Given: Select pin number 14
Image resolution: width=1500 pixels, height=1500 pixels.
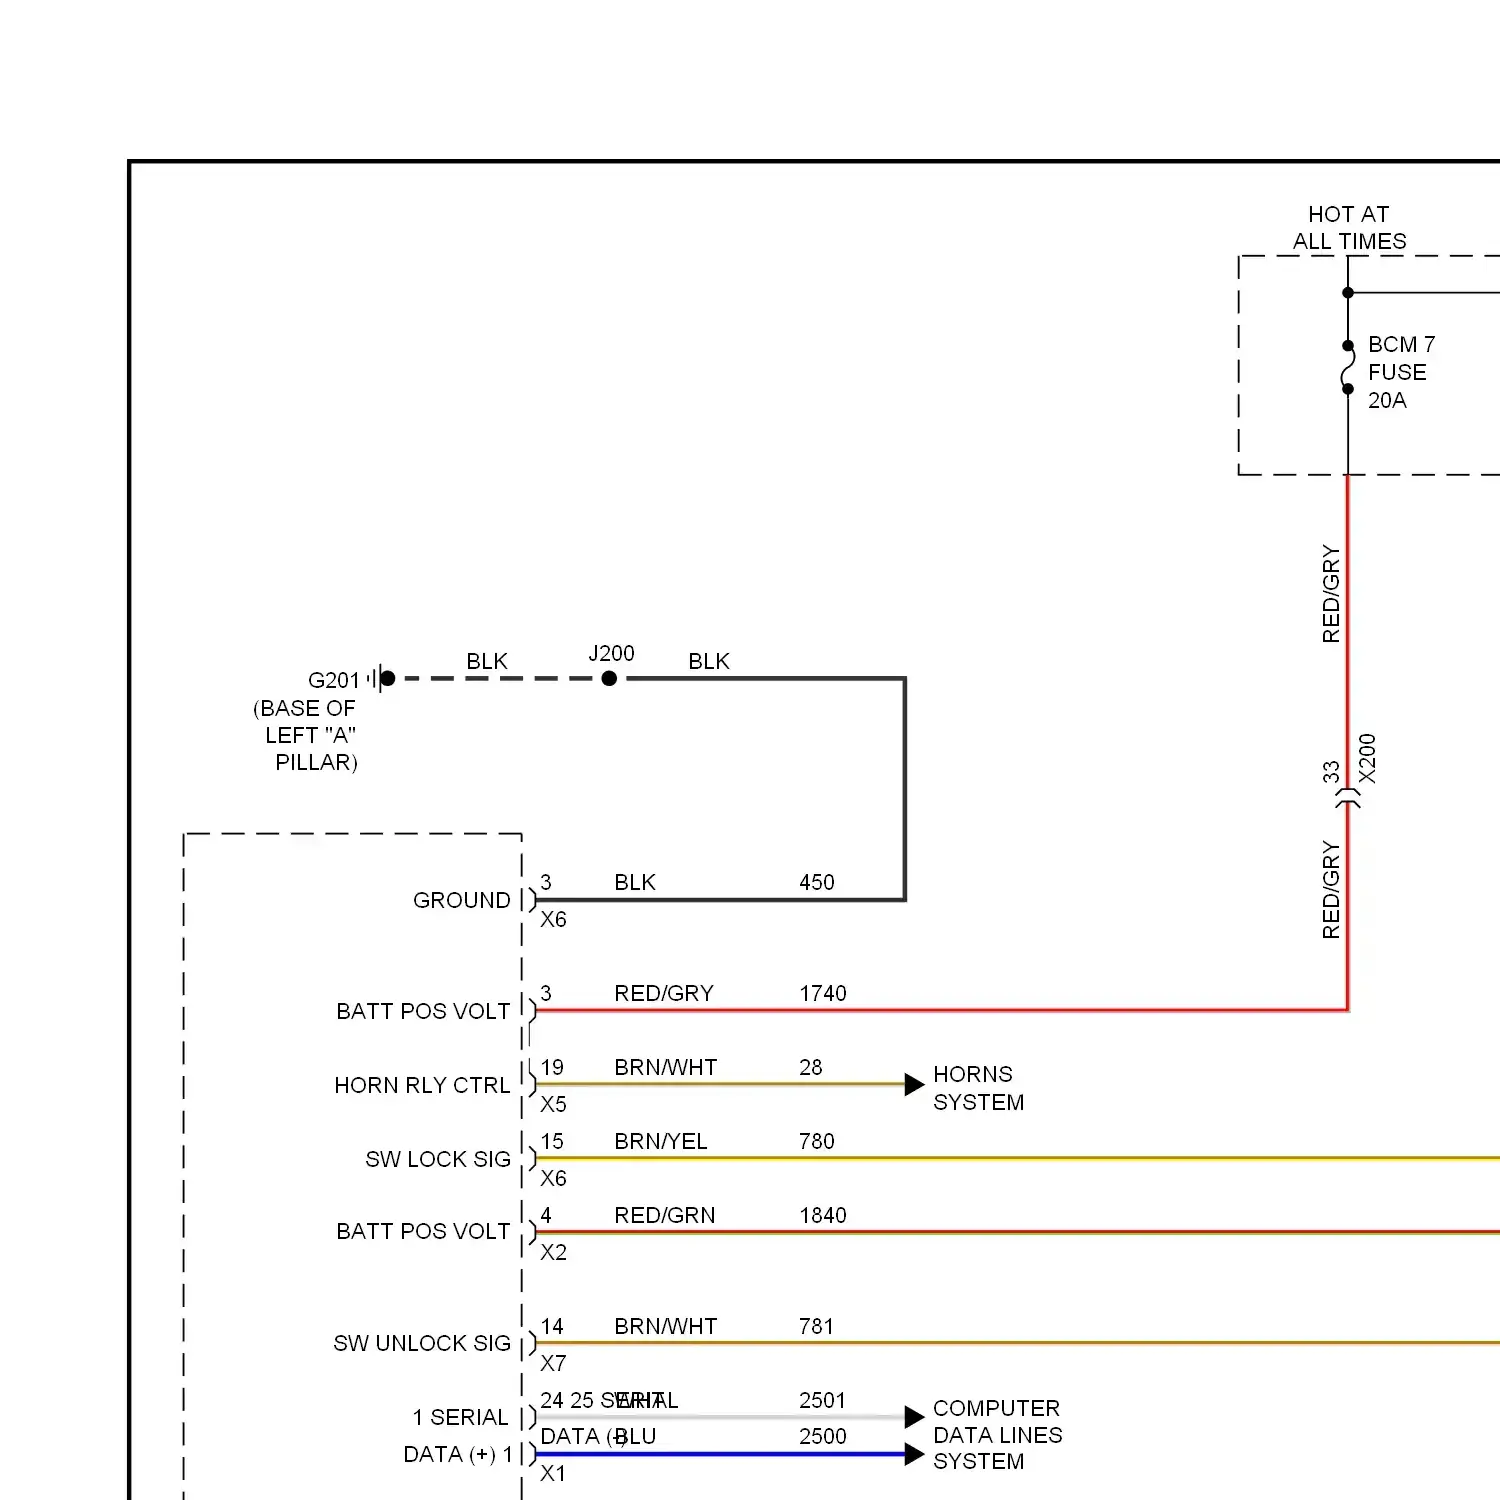Looking at the screenshot, I should pyautogui.click(x=552, y=1326).
